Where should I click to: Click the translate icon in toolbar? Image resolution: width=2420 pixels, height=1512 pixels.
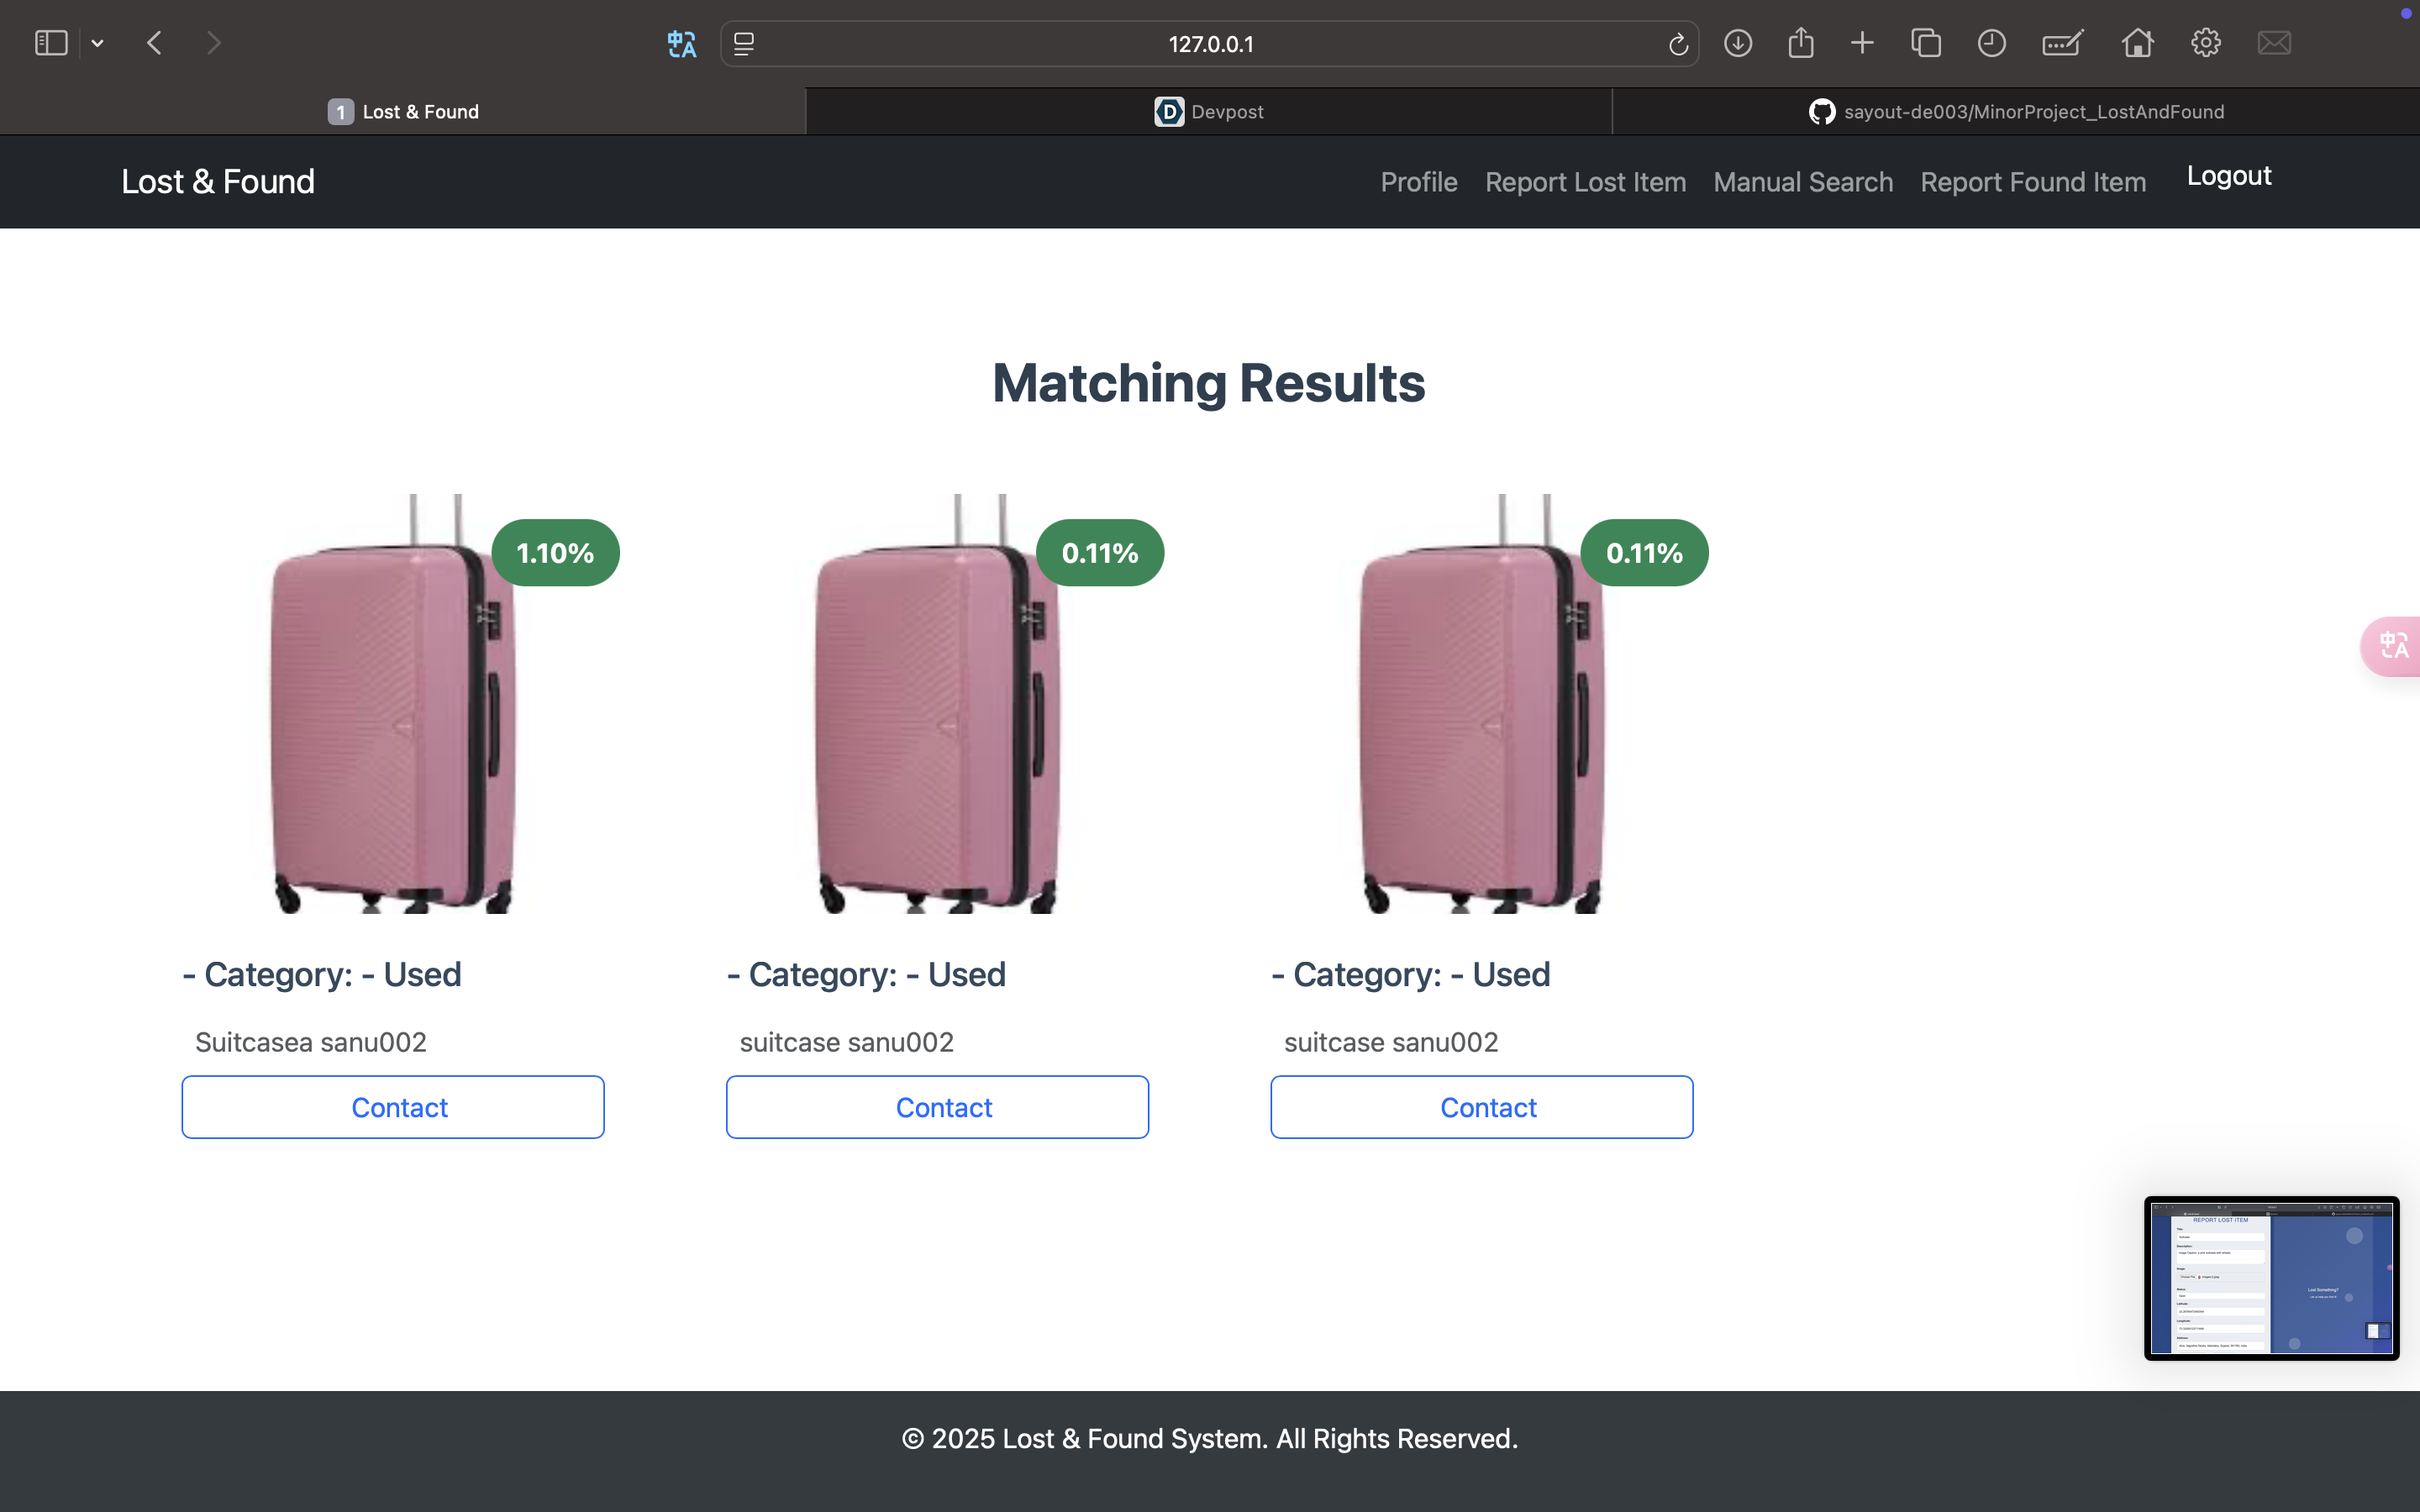682,44
